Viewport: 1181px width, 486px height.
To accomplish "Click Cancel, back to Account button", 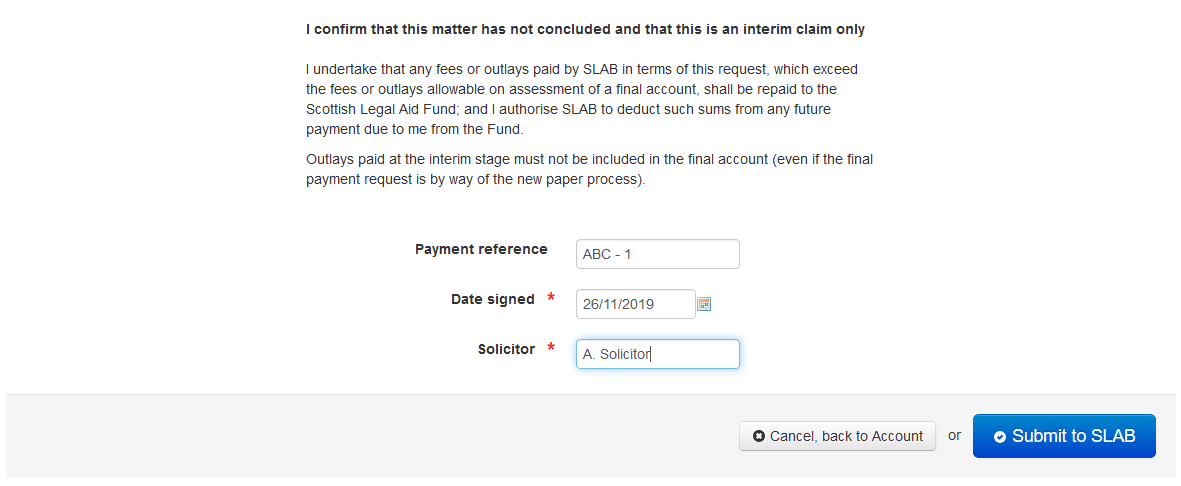I will click(838, 436).
